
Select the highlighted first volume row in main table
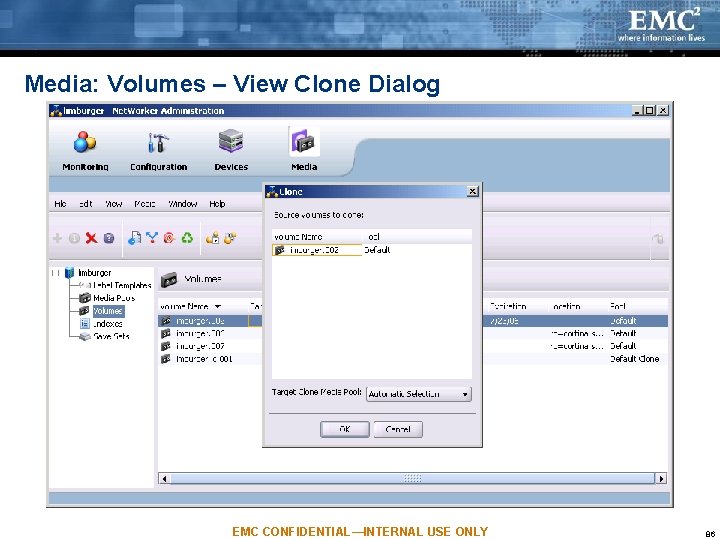point(413,321)
